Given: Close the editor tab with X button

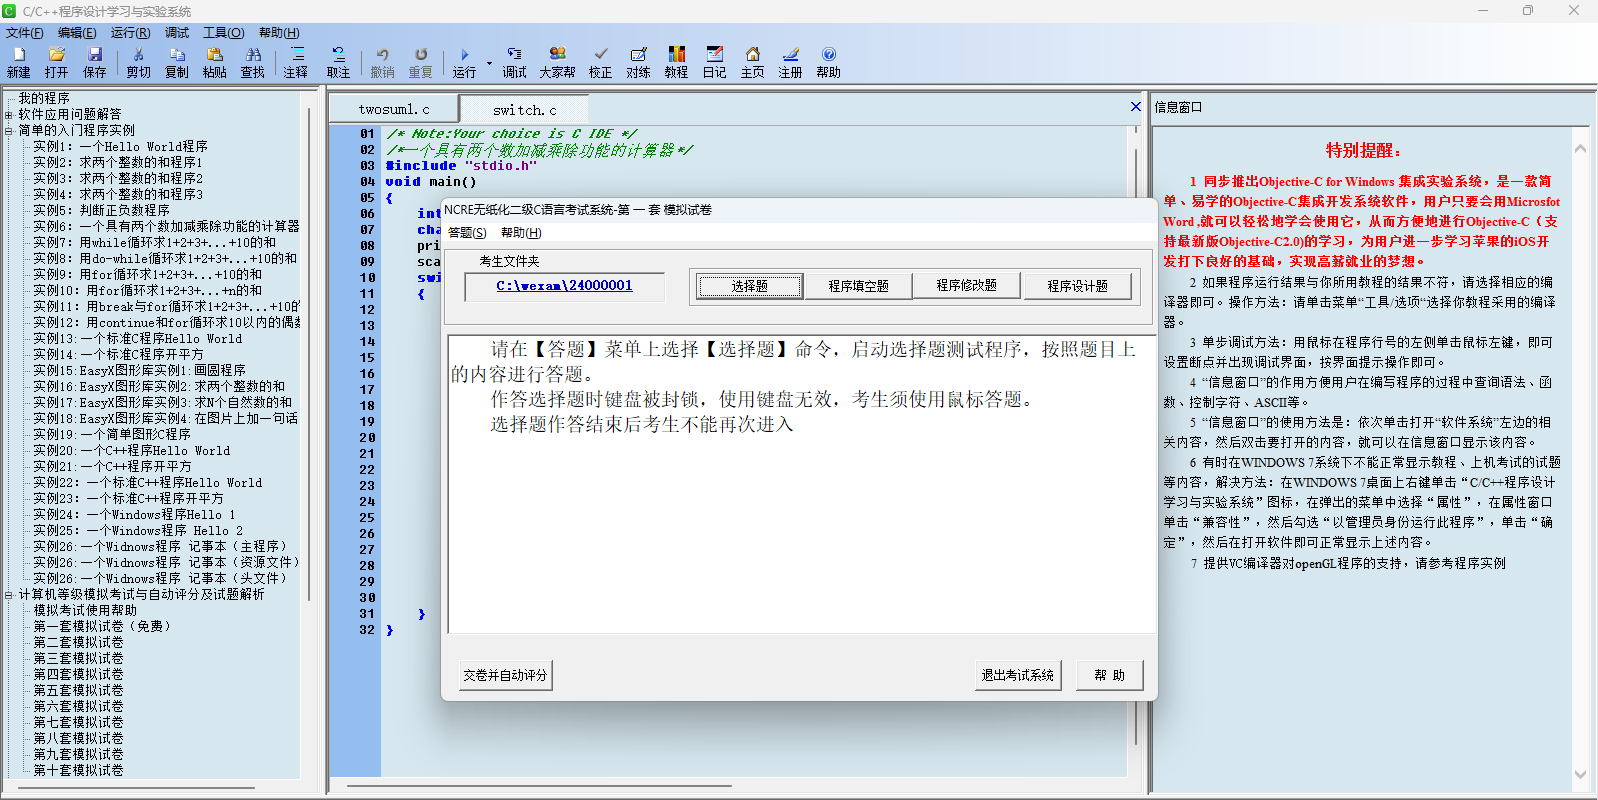Looking at the screenshot, I should click(x=1136, y=106).
